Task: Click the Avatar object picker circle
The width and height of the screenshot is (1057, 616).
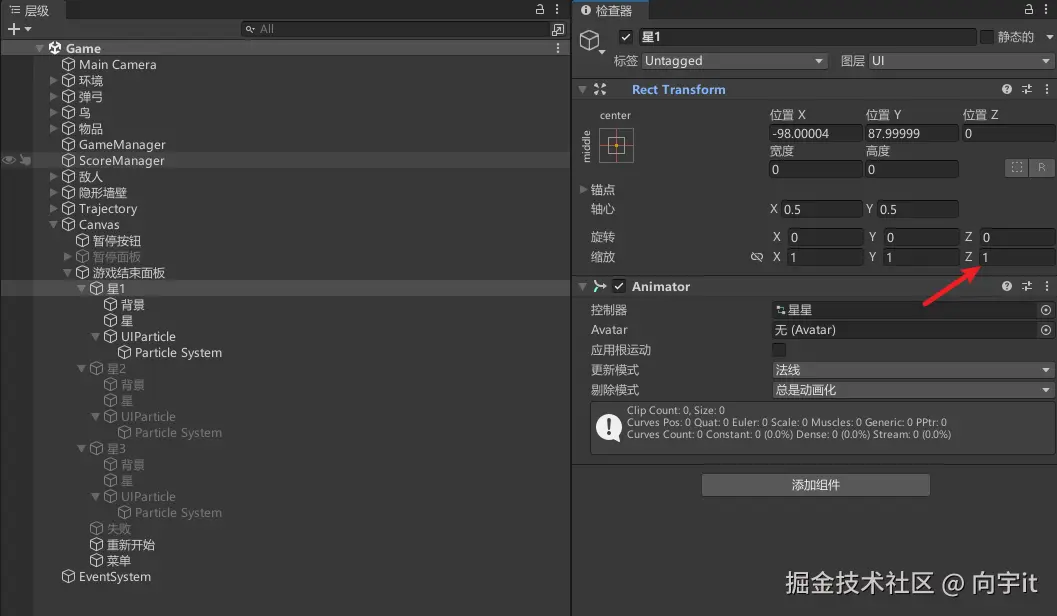Action: [x=1045, y=329]
